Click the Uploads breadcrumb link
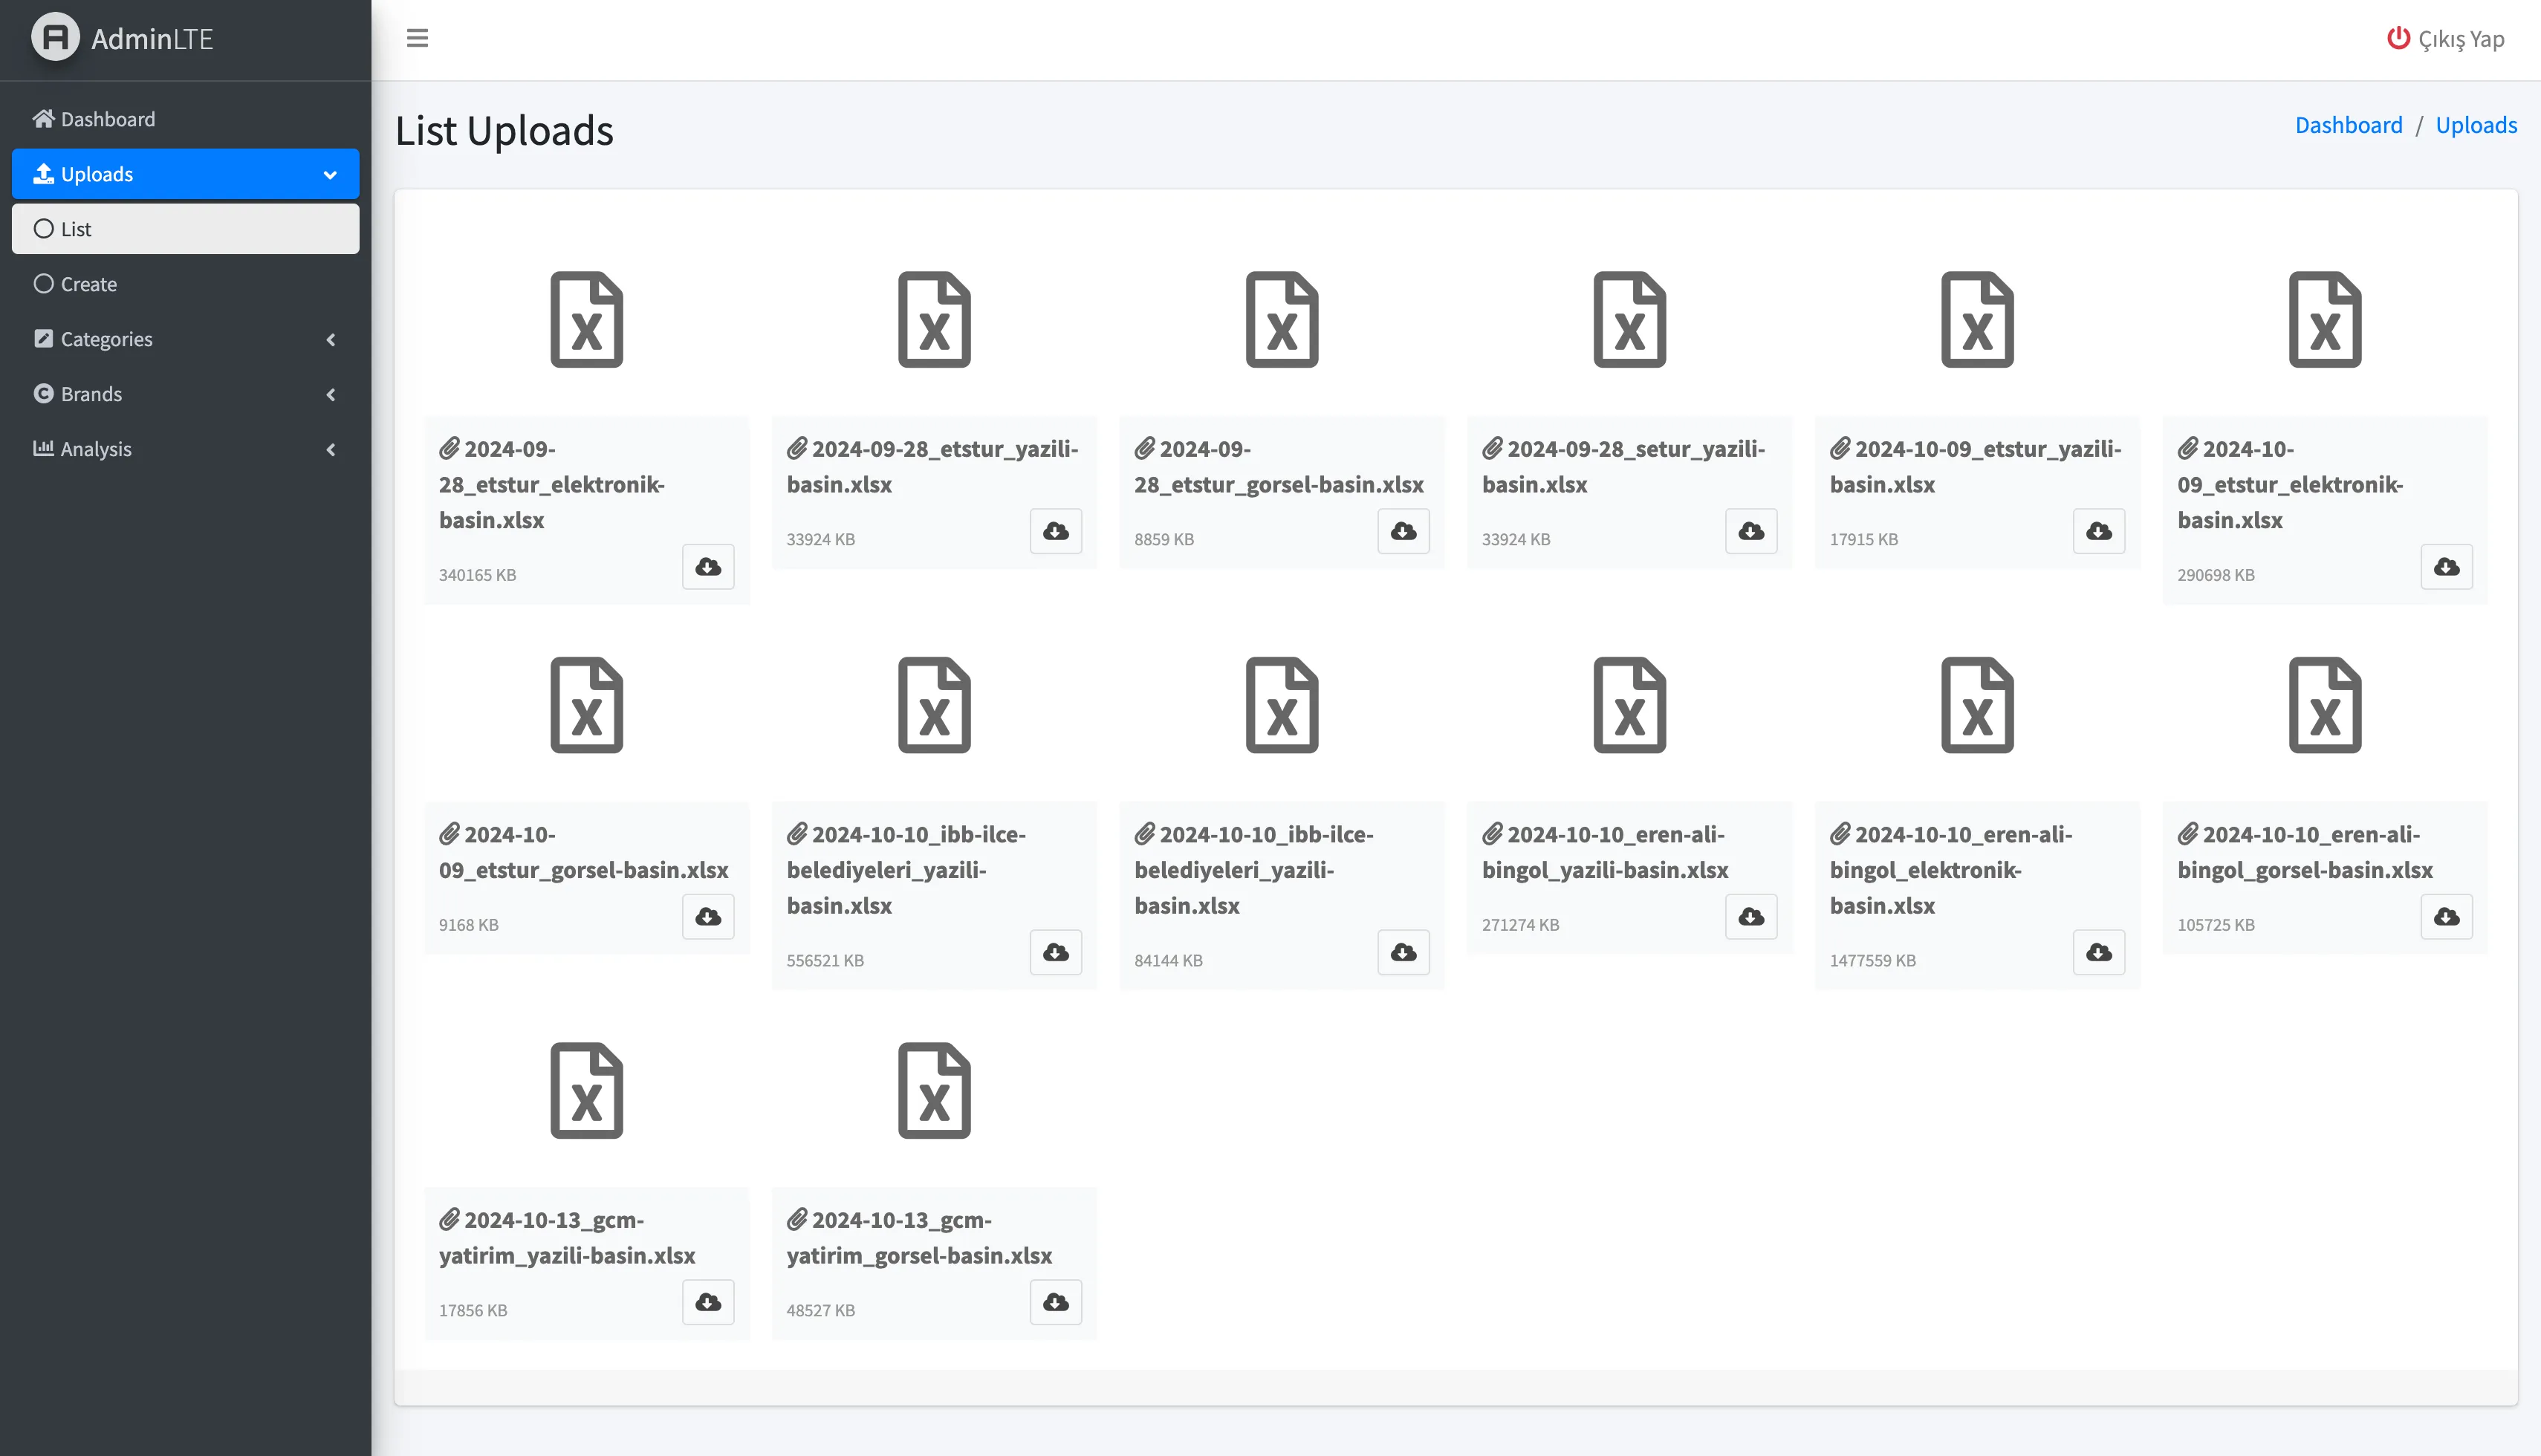This screenshot has height=1456, width=2541. coord(2475,125)
